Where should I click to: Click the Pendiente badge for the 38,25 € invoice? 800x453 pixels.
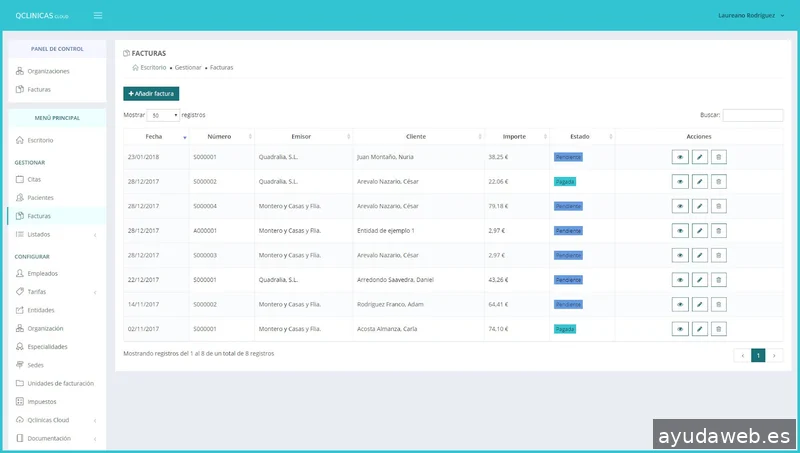(x=568, y=157)
